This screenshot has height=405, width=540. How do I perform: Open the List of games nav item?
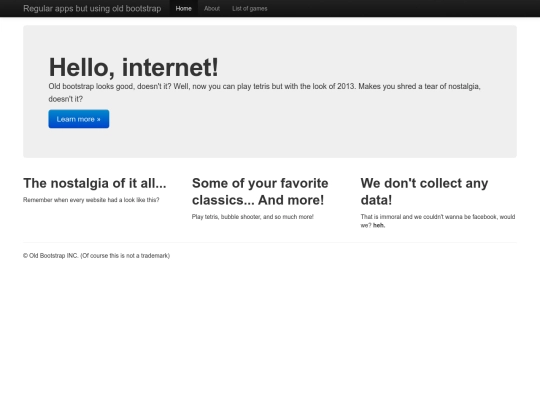point(250,8)
